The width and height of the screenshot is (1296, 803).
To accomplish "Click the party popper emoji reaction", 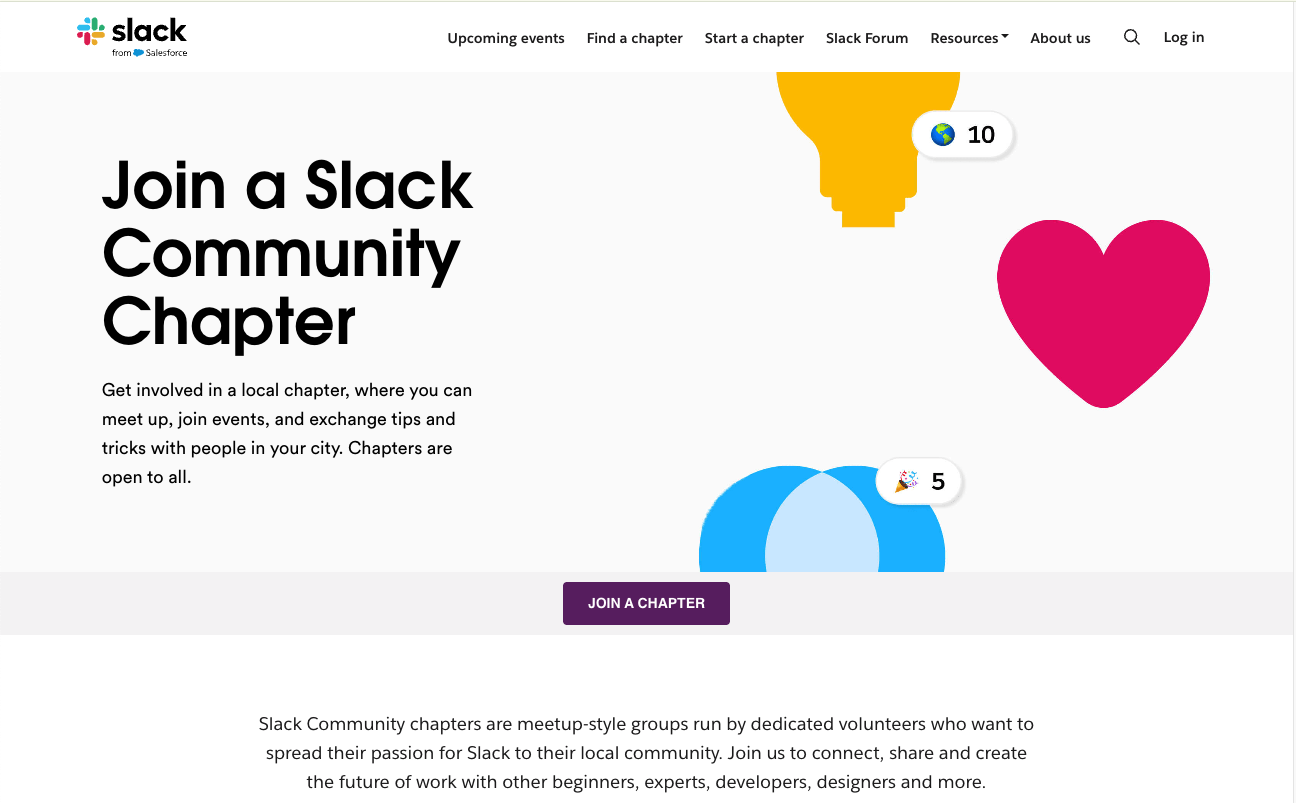I will coord(906,481).
